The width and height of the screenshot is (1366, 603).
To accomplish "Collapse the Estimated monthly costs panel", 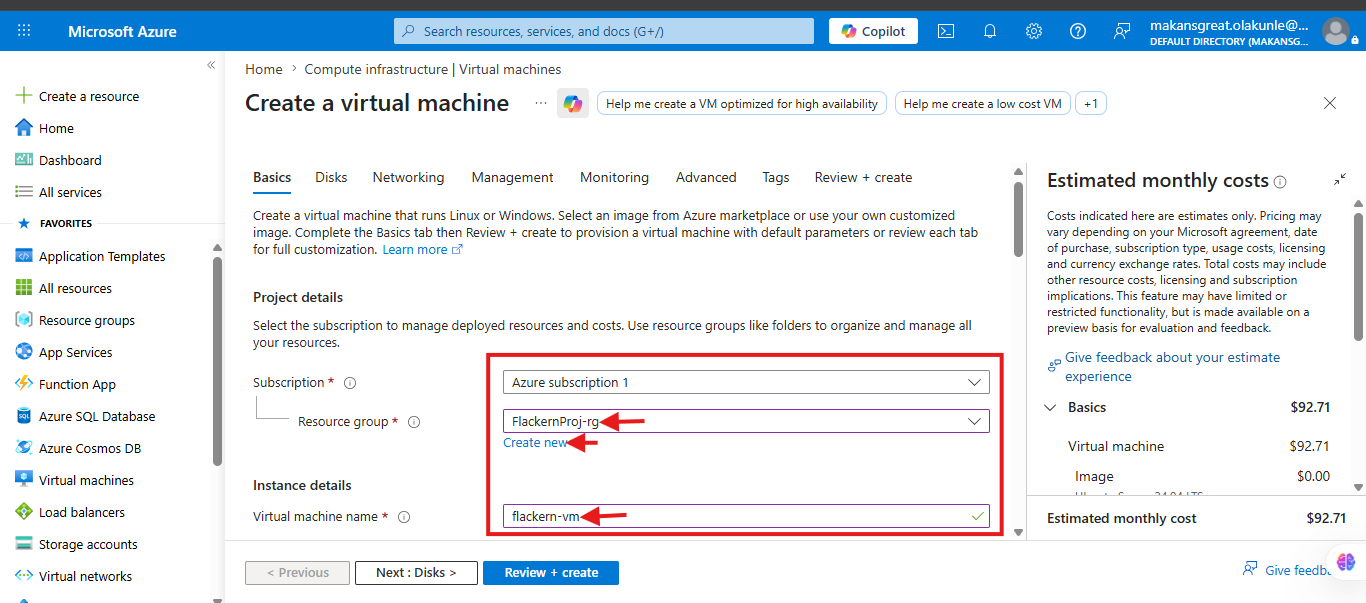I will point(1340,180).
